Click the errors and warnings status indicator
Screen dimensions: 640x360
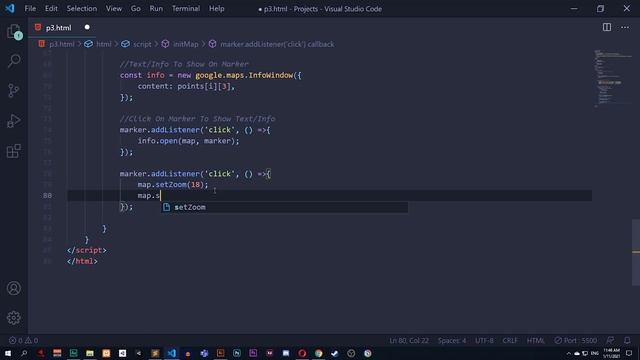(23, 340)
